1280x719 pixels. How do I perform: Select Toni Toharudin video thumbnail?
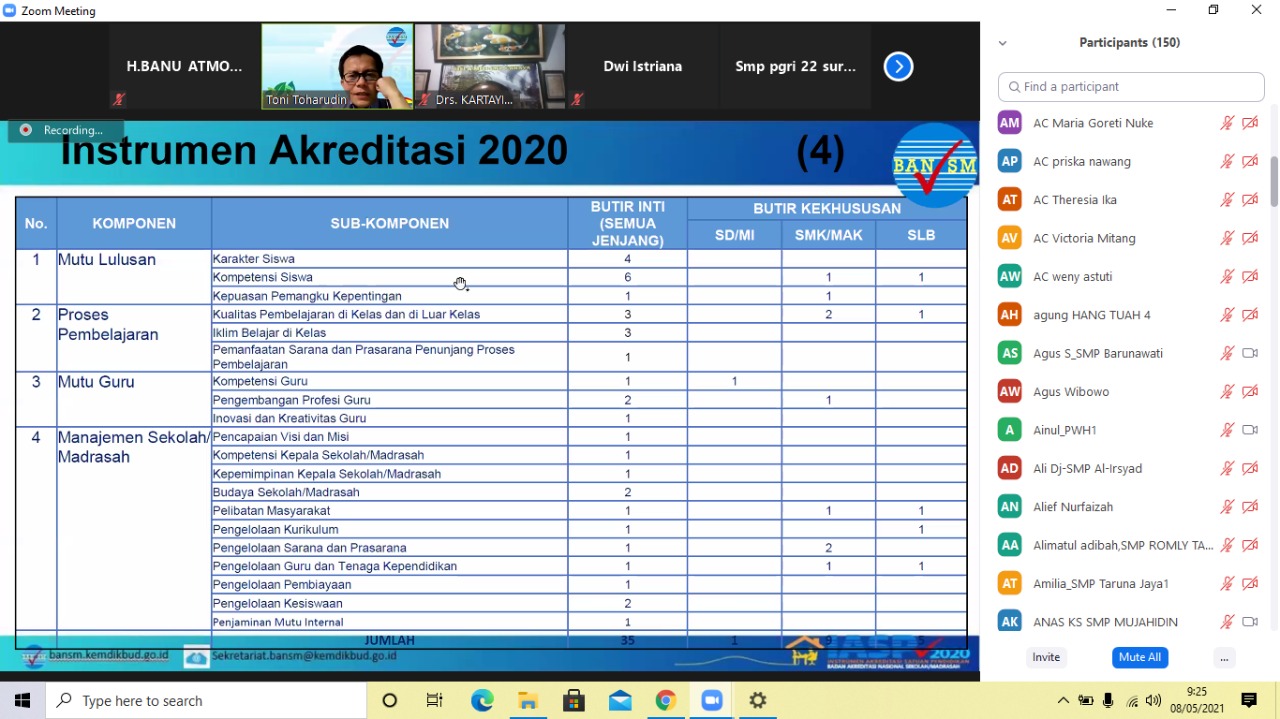tap(337, 66)
